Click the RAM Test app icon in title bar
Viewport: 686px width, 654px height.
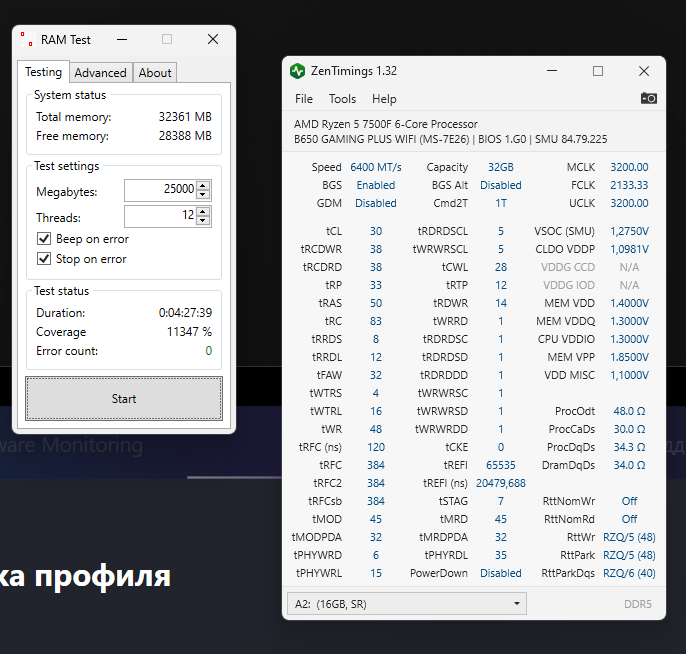tap(27, 39)
